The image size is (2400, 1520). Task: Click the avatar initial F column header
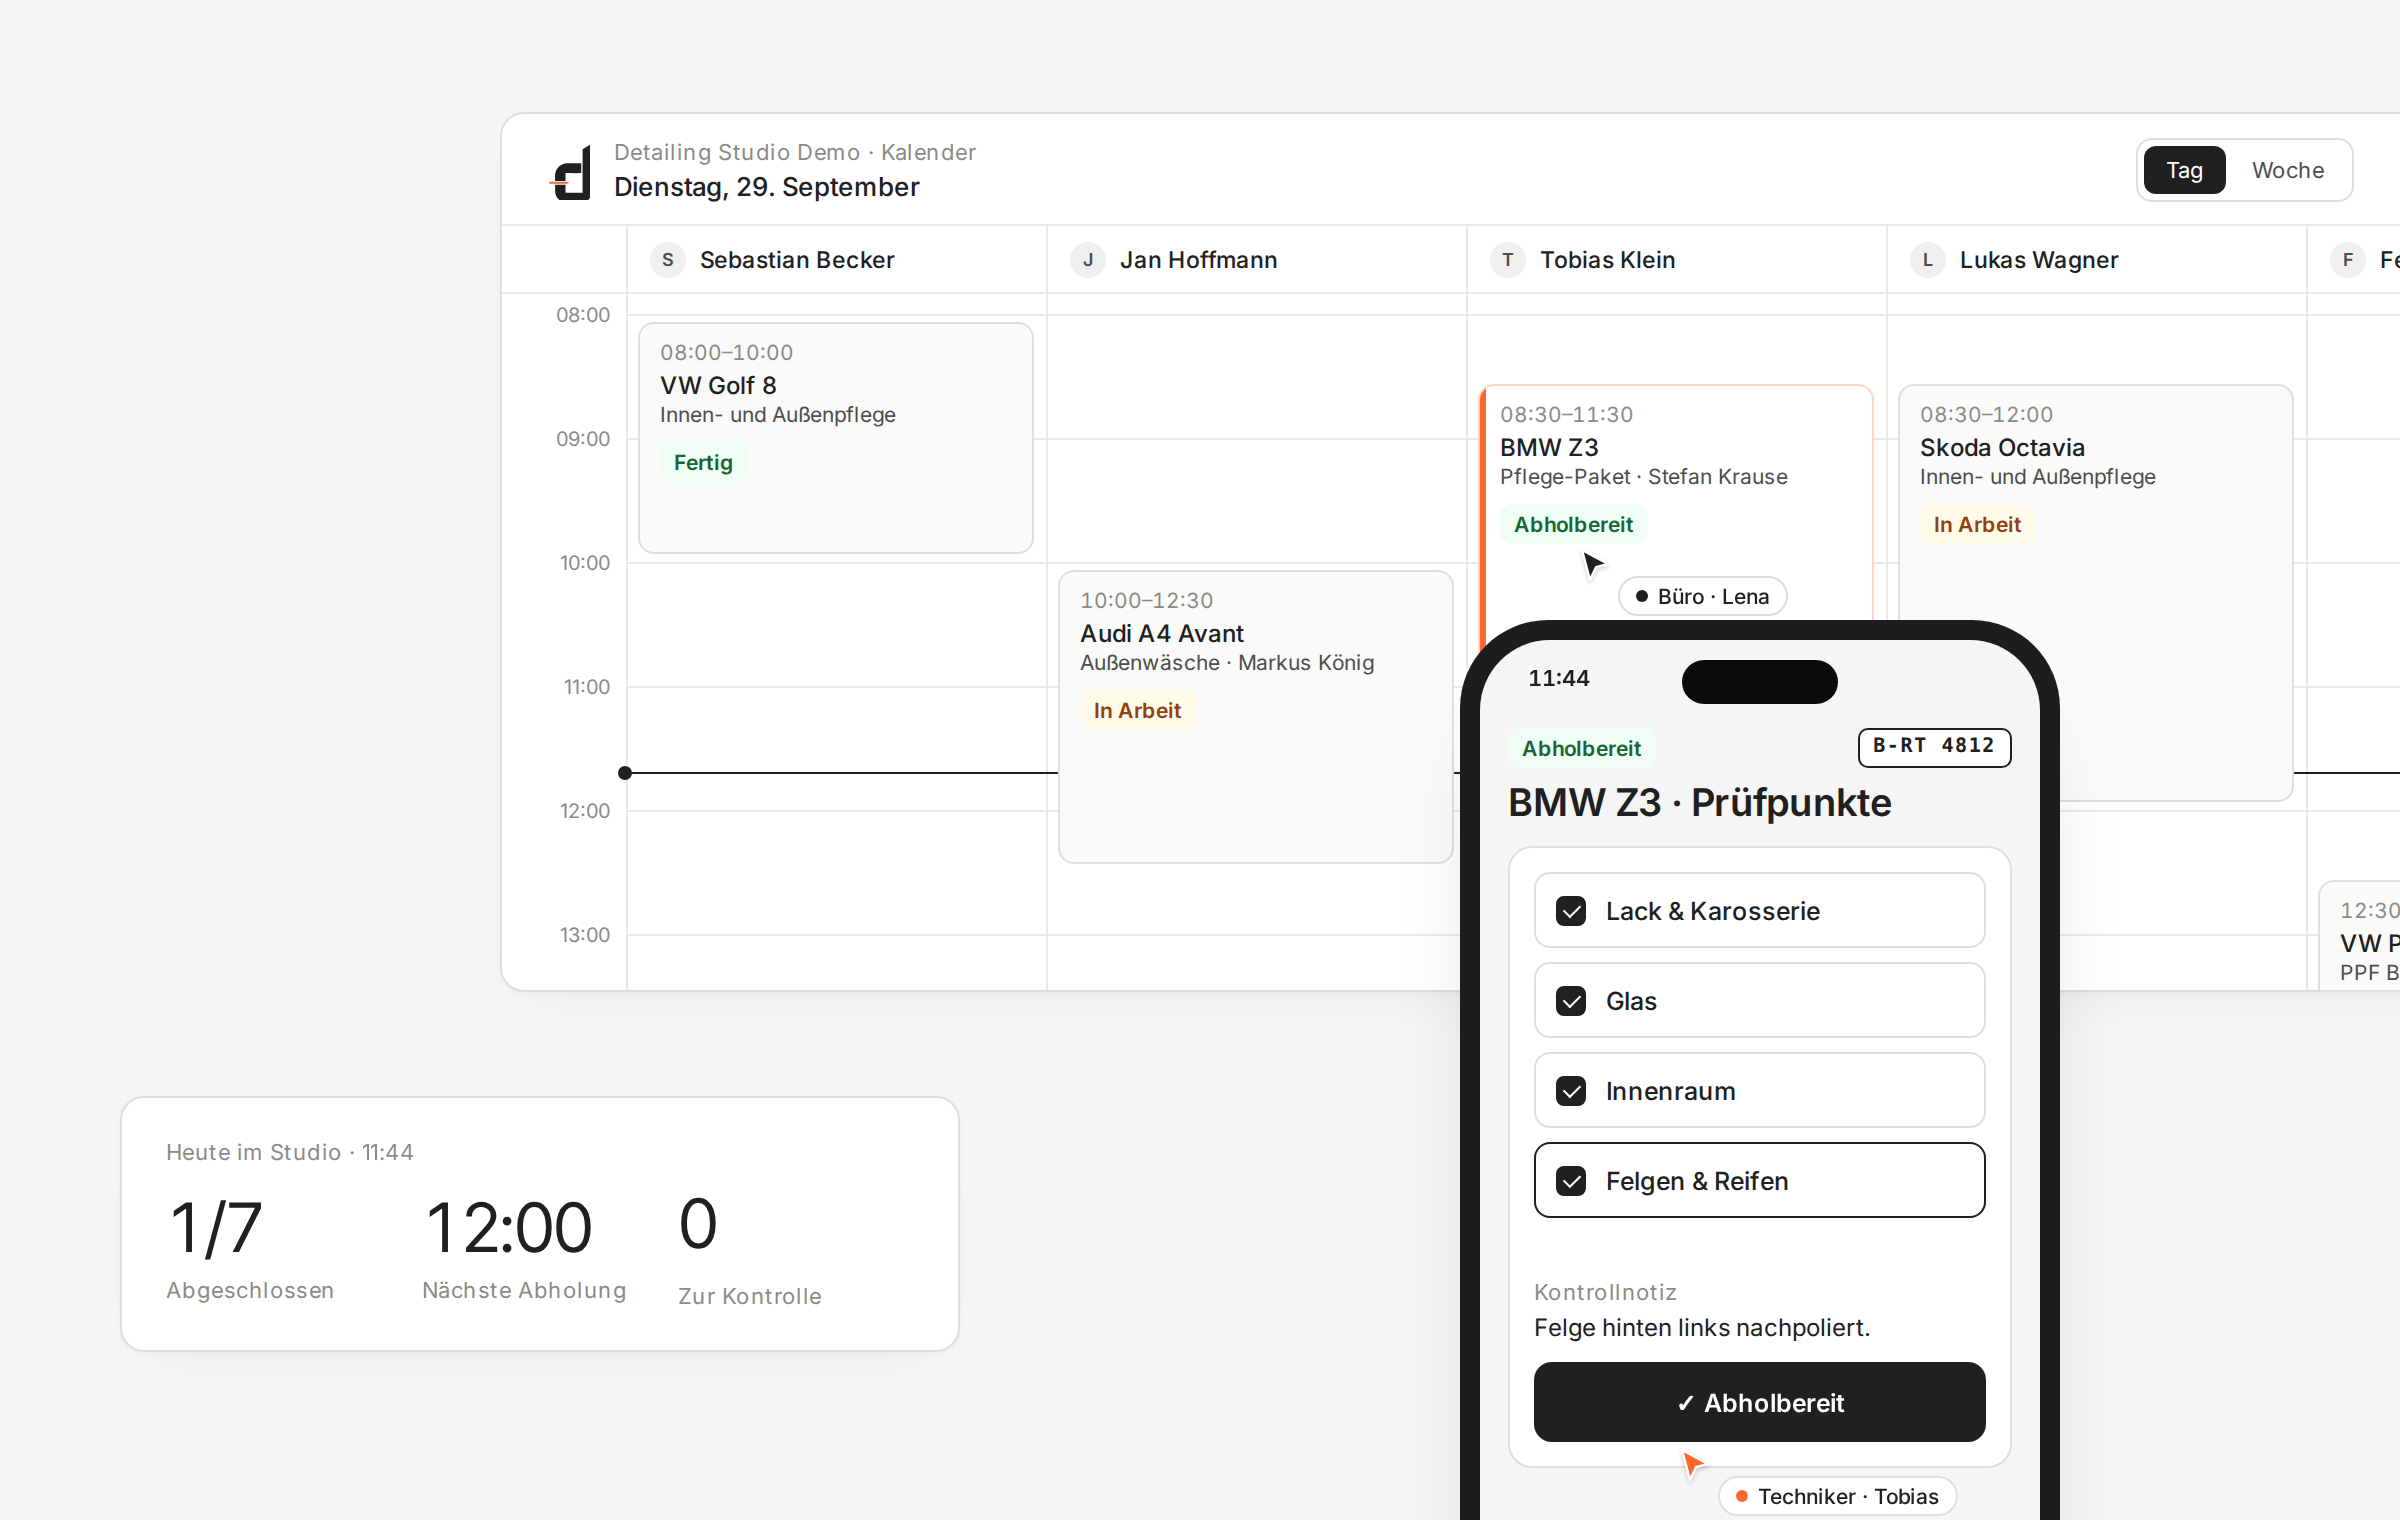point(2348,260)
